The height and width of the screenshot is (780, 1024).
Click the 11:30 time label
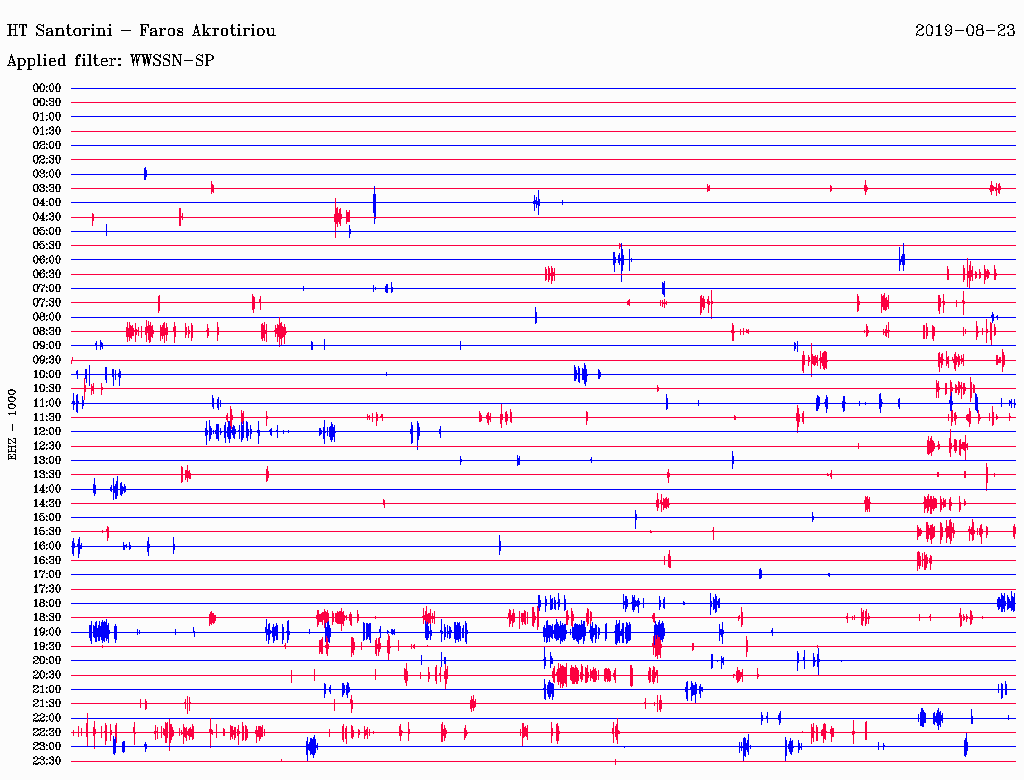coord(47,417)
